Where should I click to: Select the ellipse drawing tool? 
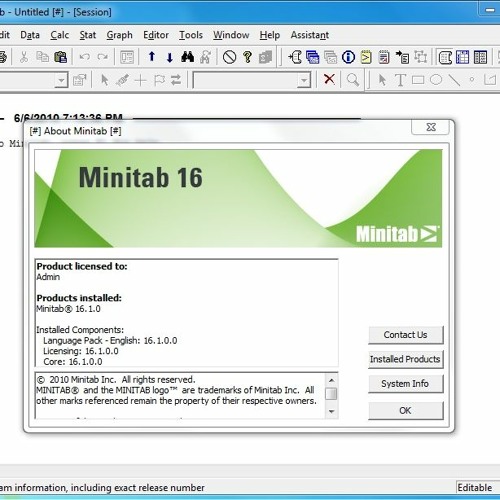(436, 80)
